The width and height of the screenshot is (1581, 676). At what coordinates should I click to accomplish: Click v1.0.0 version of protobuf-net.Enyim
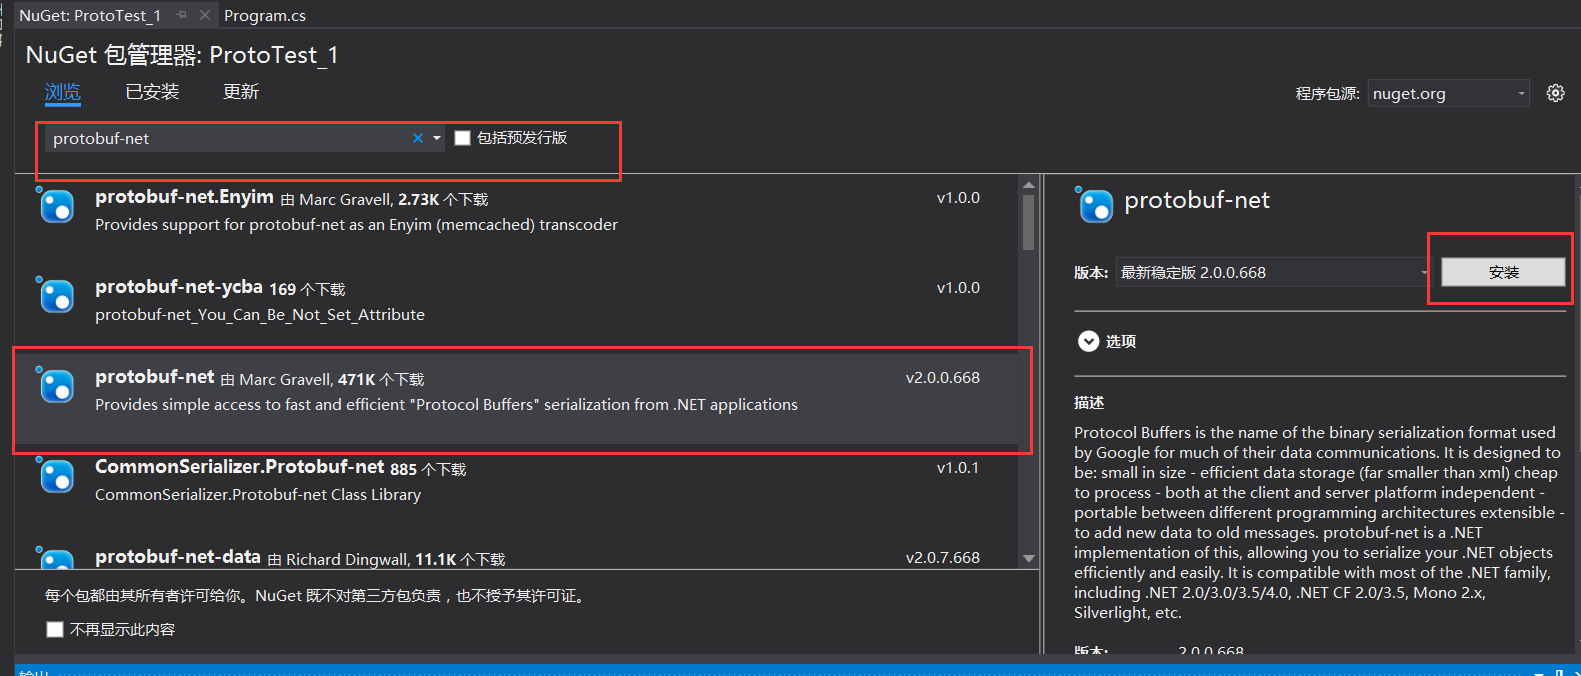tap(958, 198)
